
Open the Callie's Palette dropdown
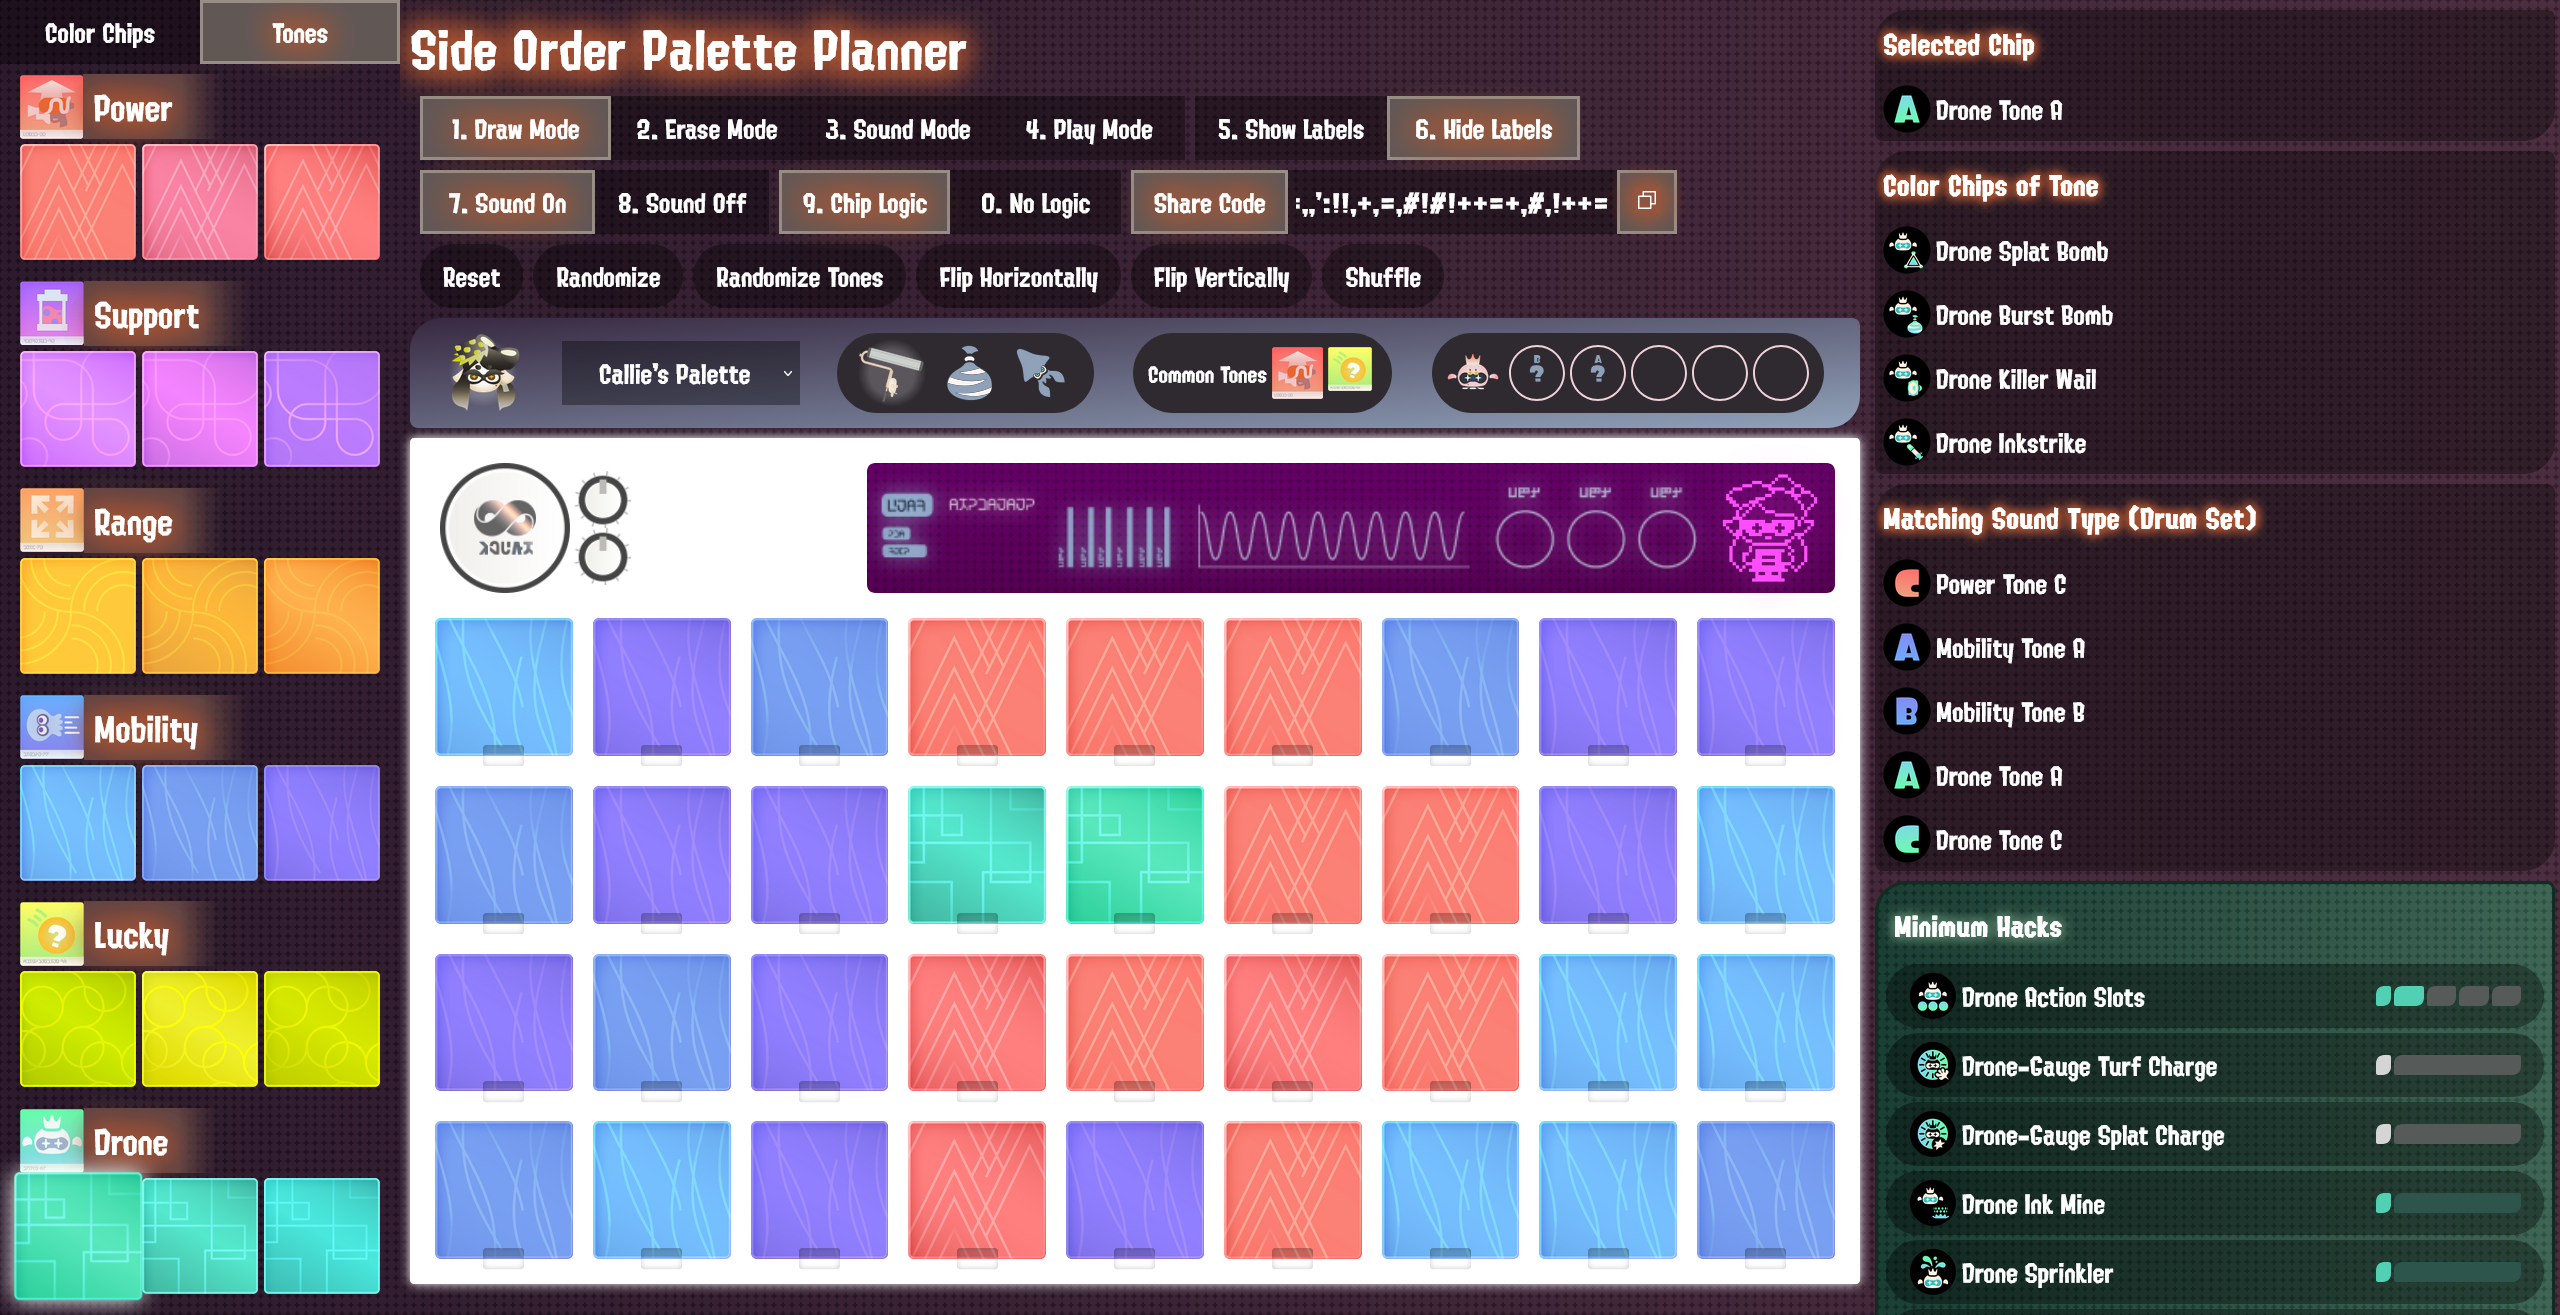coord(680,374)
